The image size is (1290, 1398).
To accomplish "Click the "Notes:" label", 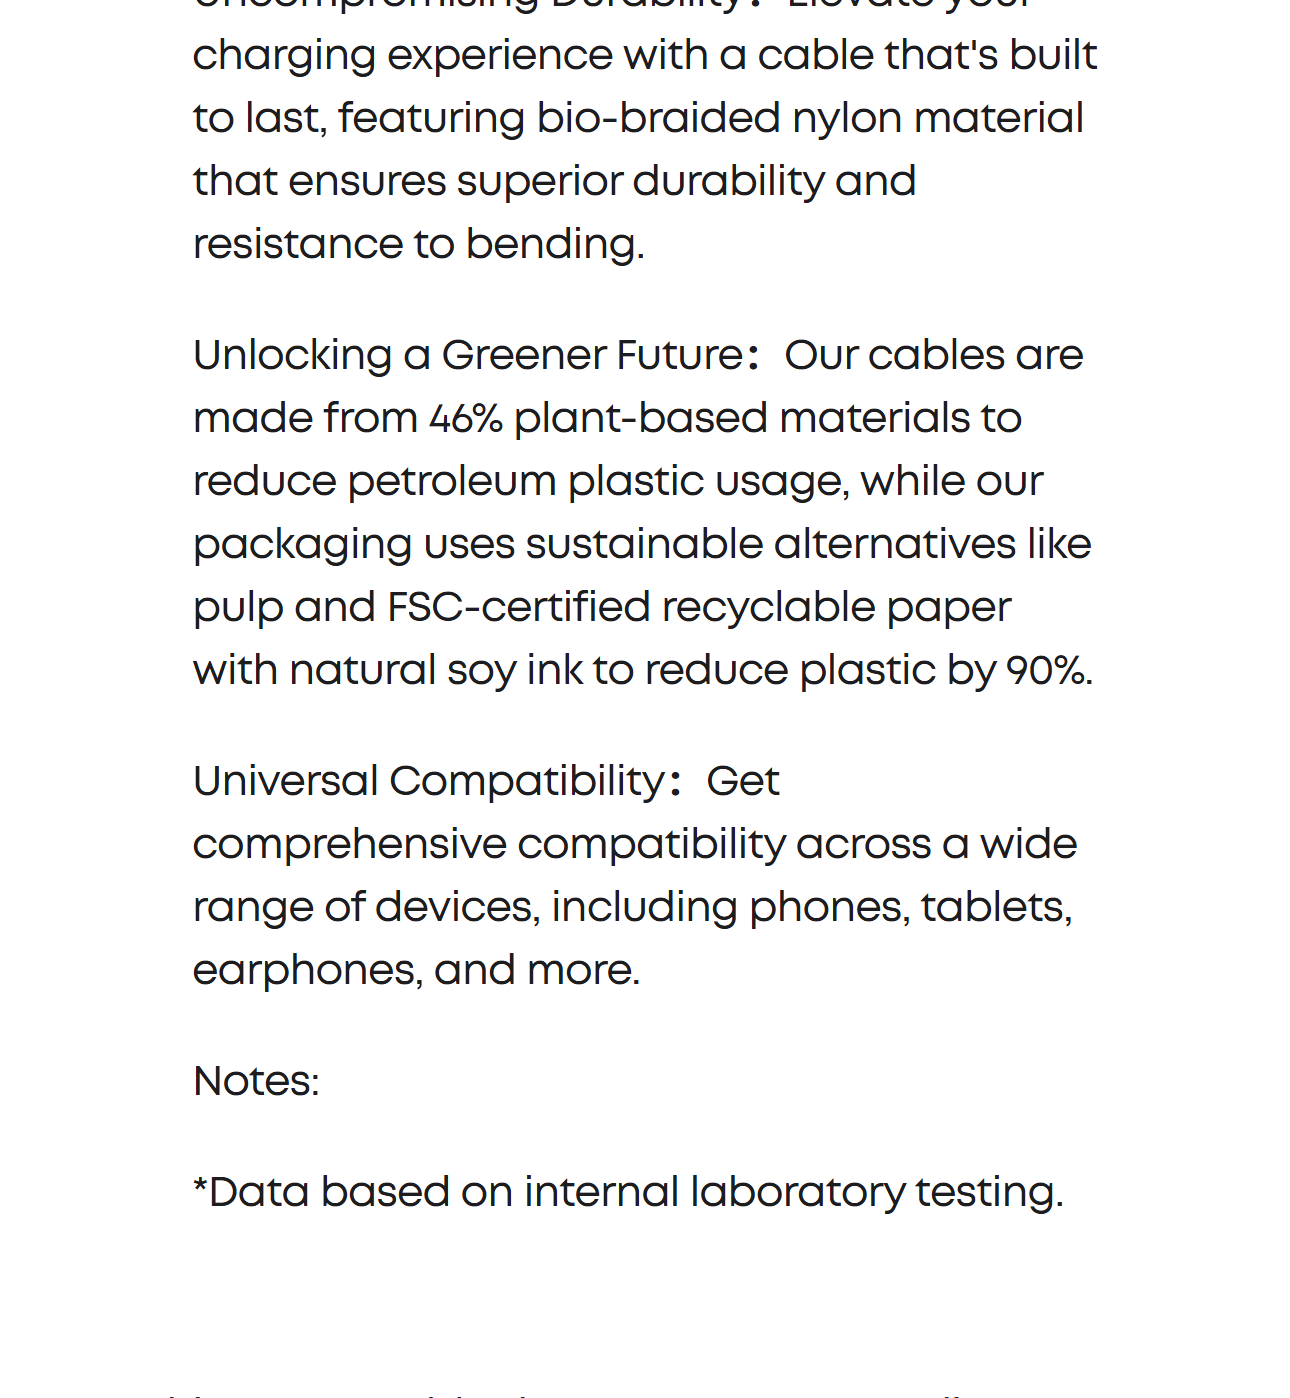I will (x=256, y=1081).
